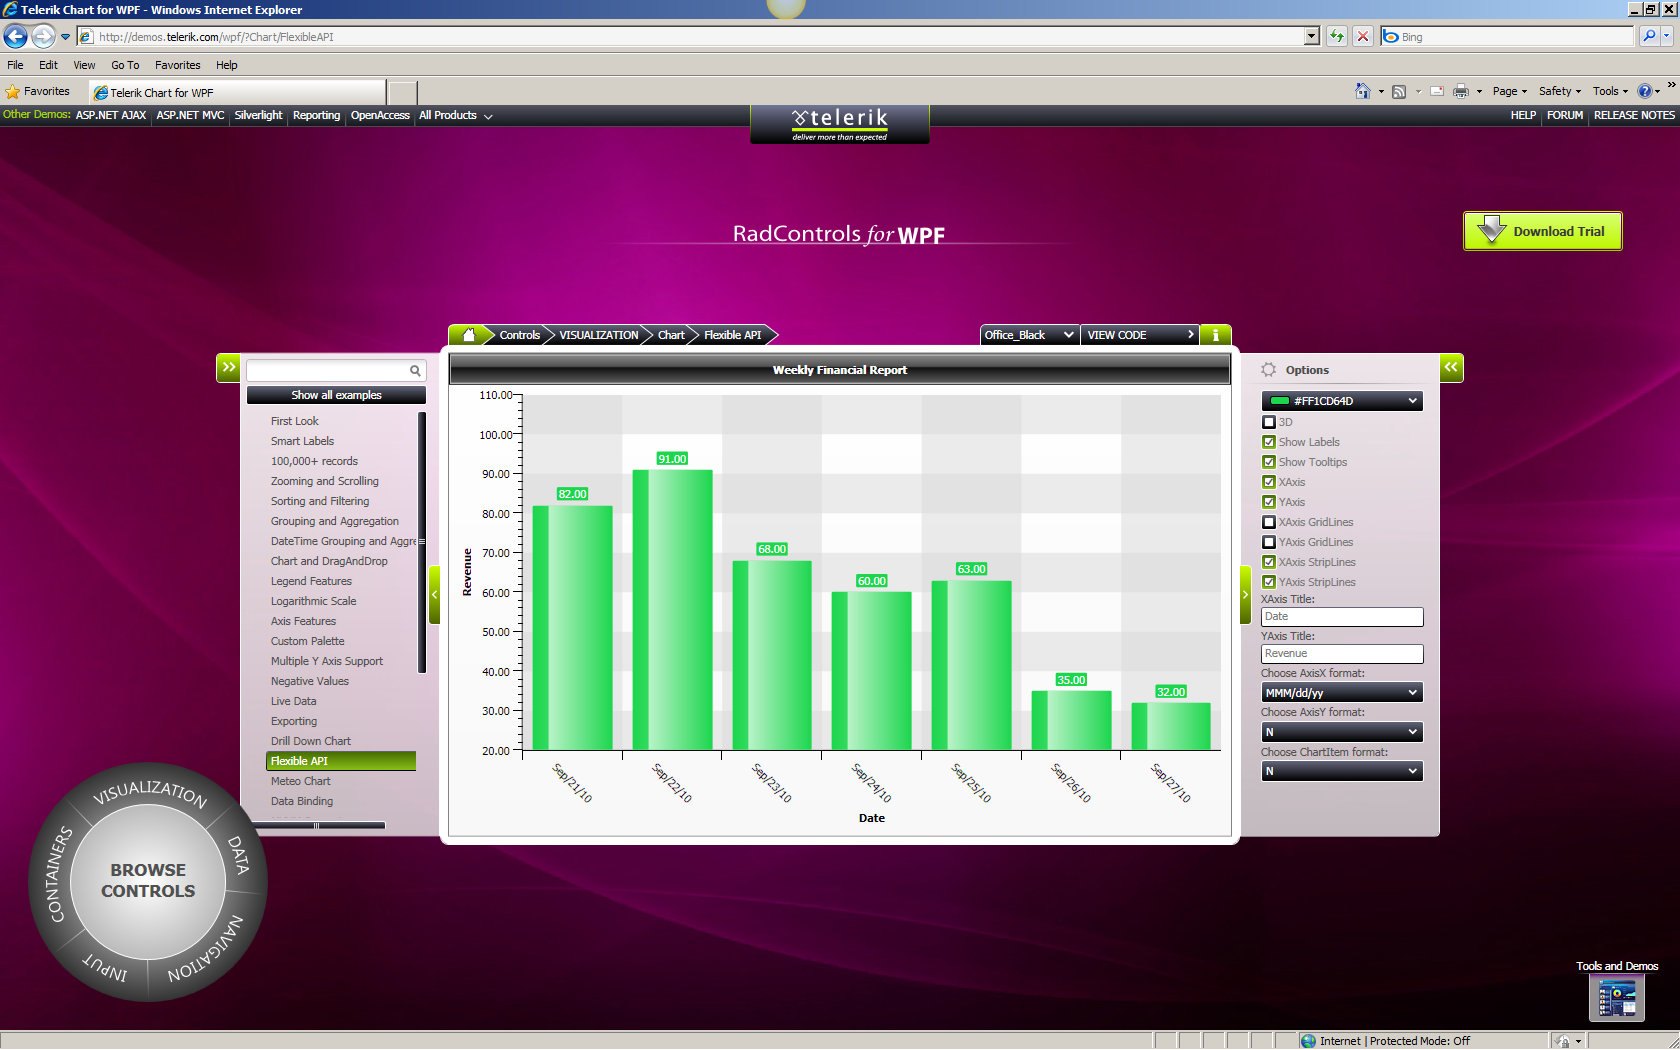Viewport: 1680px width, 1050px height.
Task: Open the Tools toolbar dropdown
Action: pyautogui.click(x=1610, y=91)
